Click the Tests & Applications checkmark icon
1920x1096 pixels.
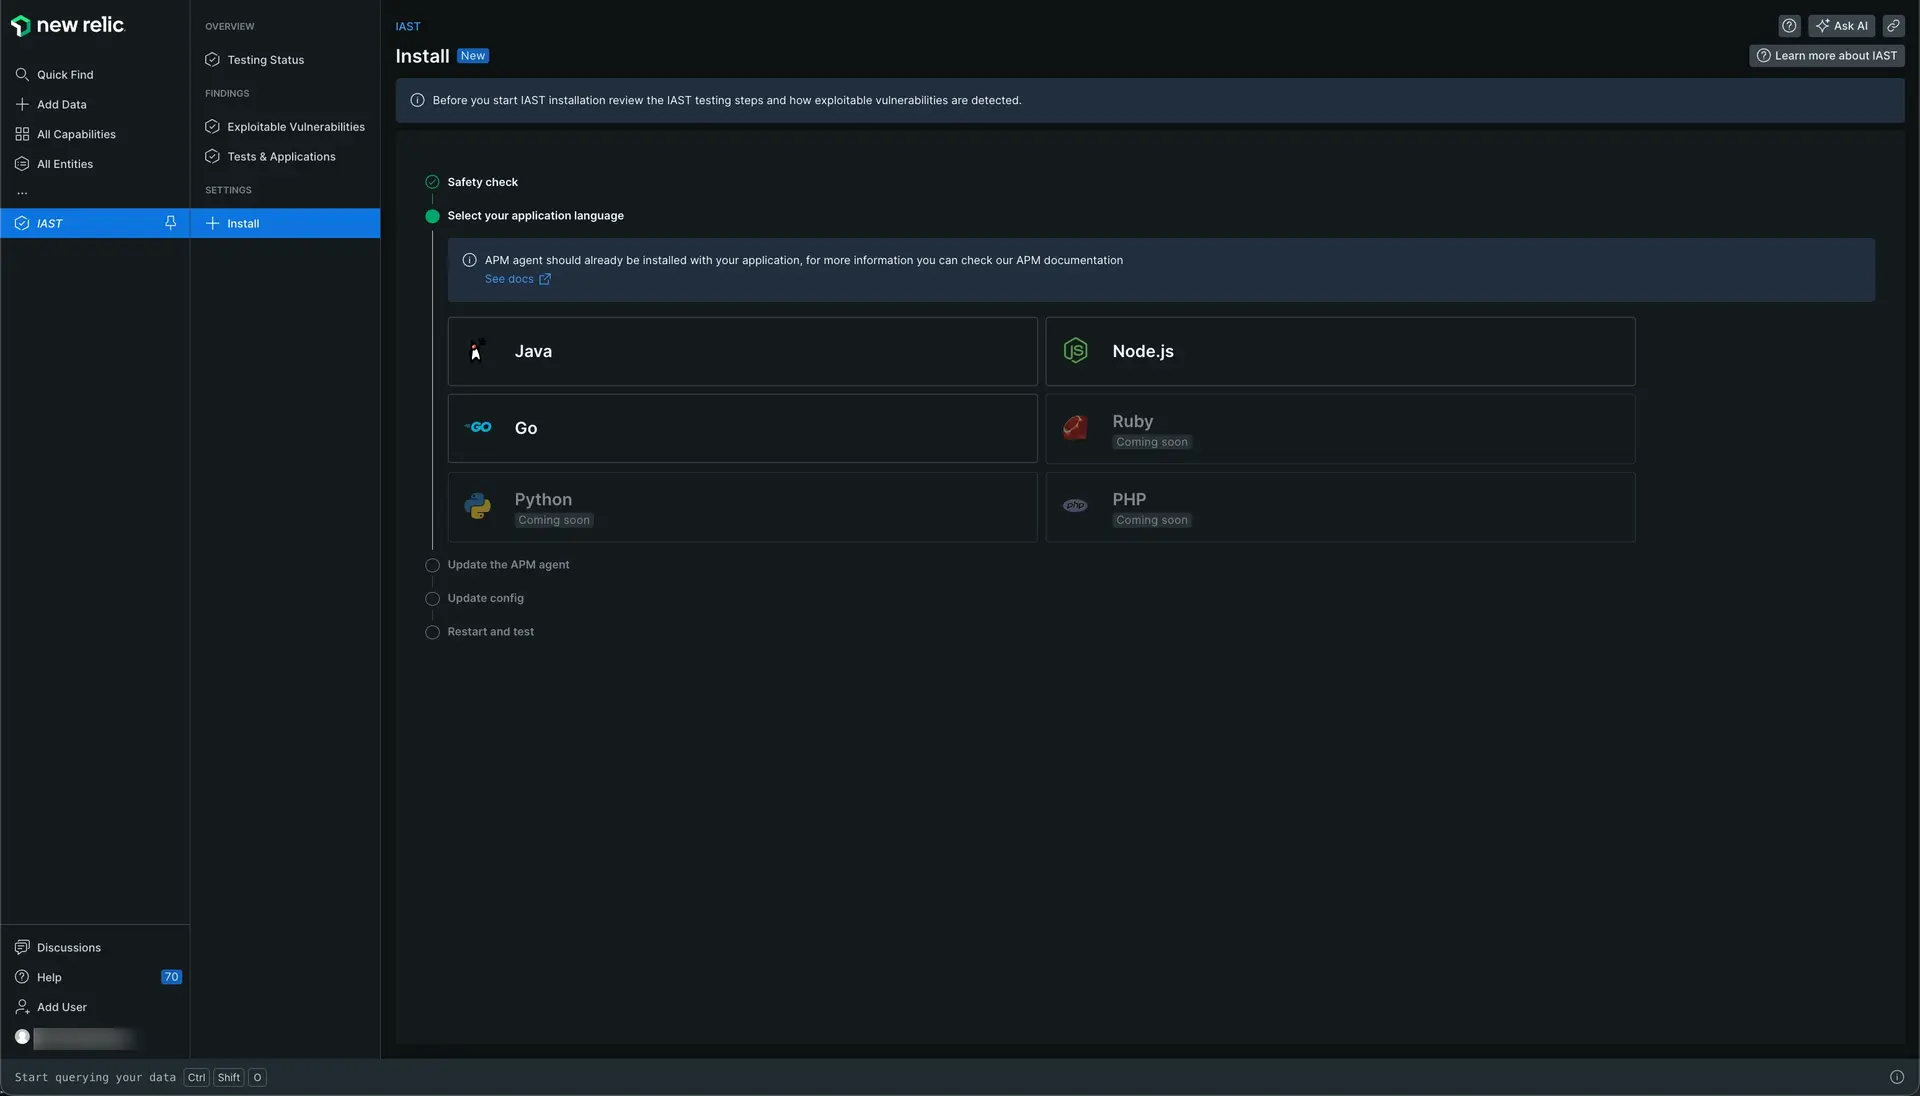(212, 158)
